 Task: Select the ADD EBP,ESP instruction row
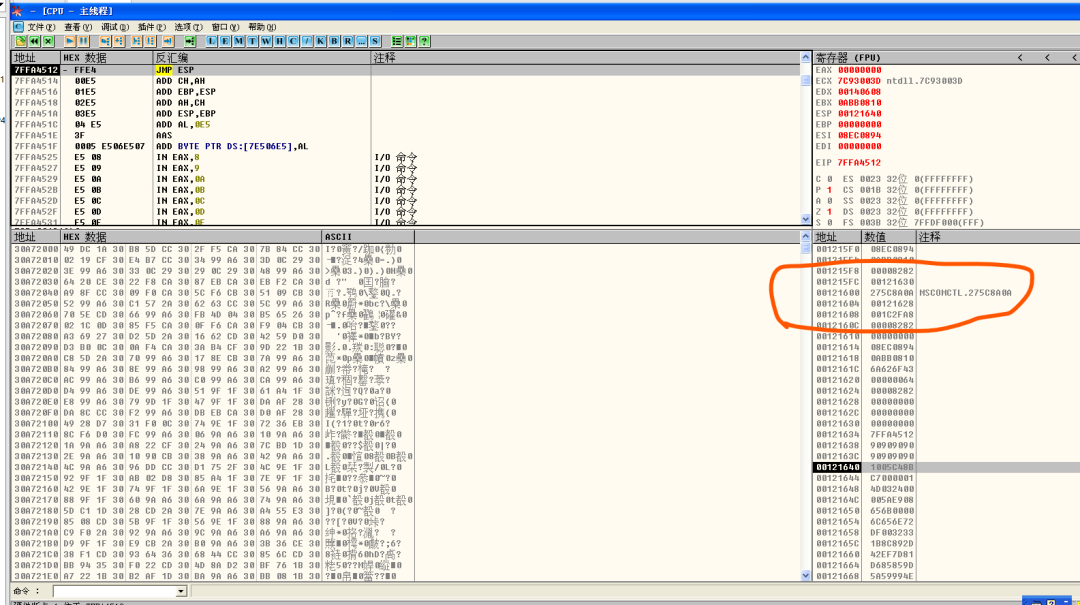click(406, 92)
